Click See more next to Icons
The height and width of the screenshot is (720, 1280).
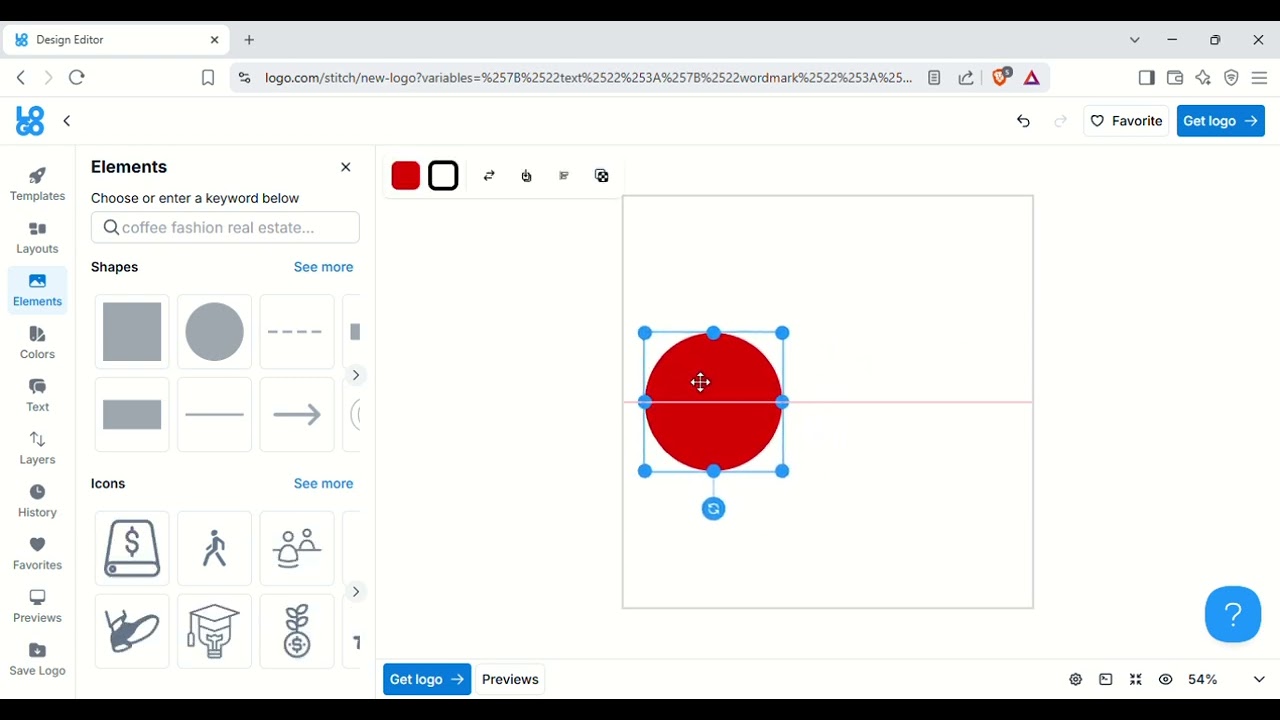click(x=323, y=483)
